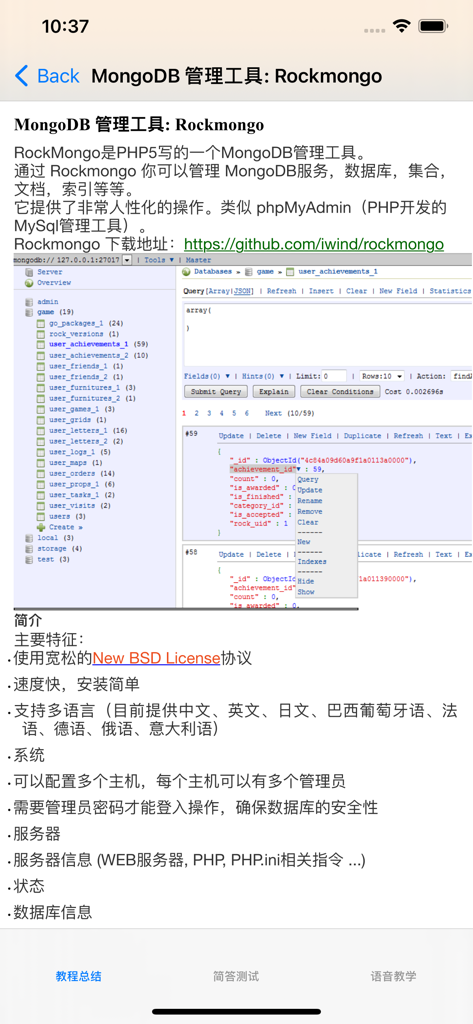Viewport: 473px width, 1024px height.
Task: Select the '简介' section heading
Action: pos(27,619)
